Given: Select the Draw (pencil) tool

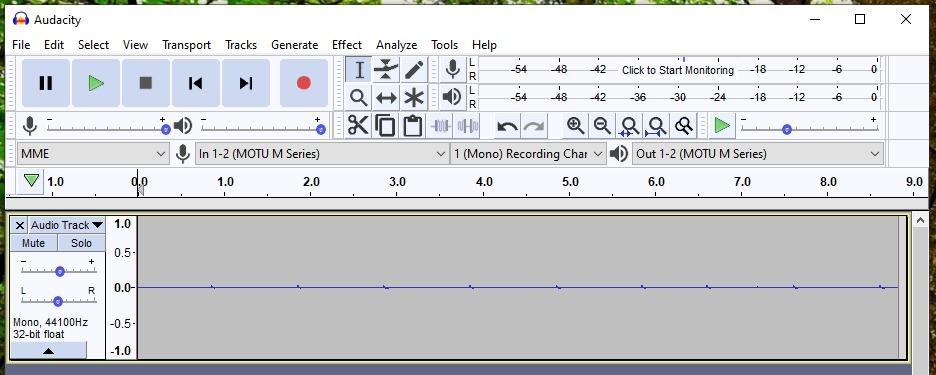Looking at the screenshot, I should click(414, 70).
